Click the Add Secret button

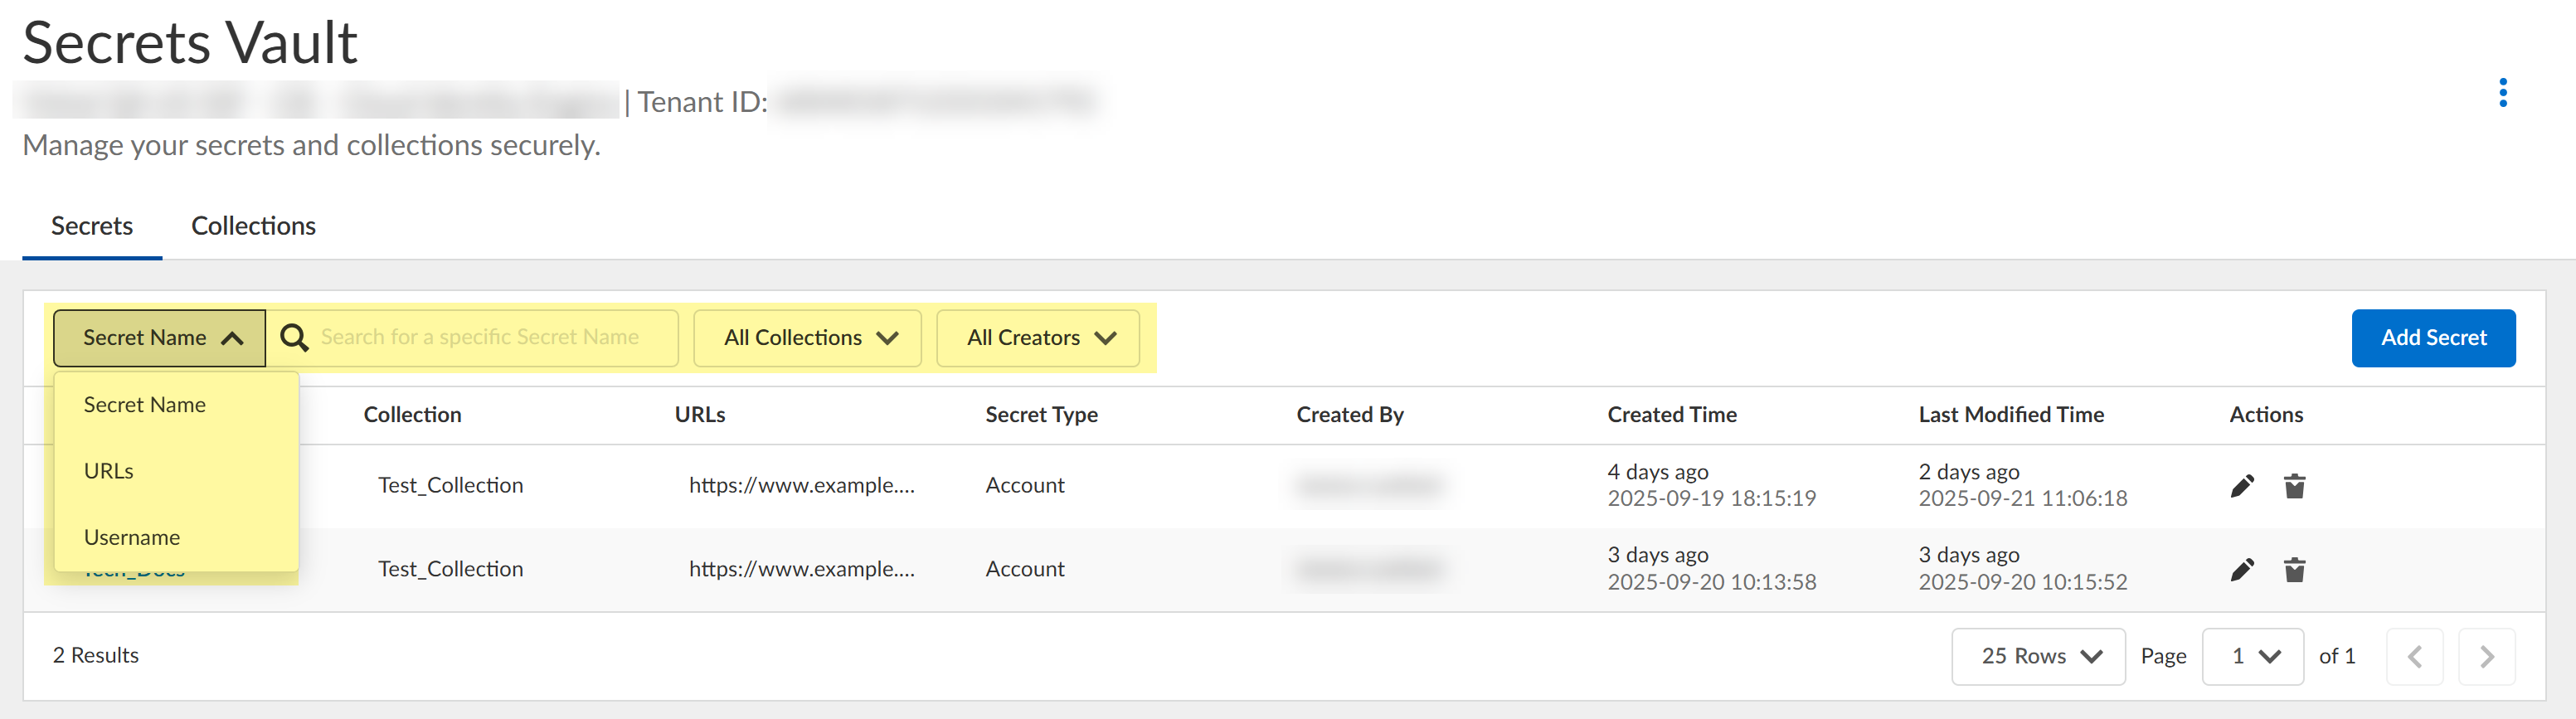point(2432,338)
